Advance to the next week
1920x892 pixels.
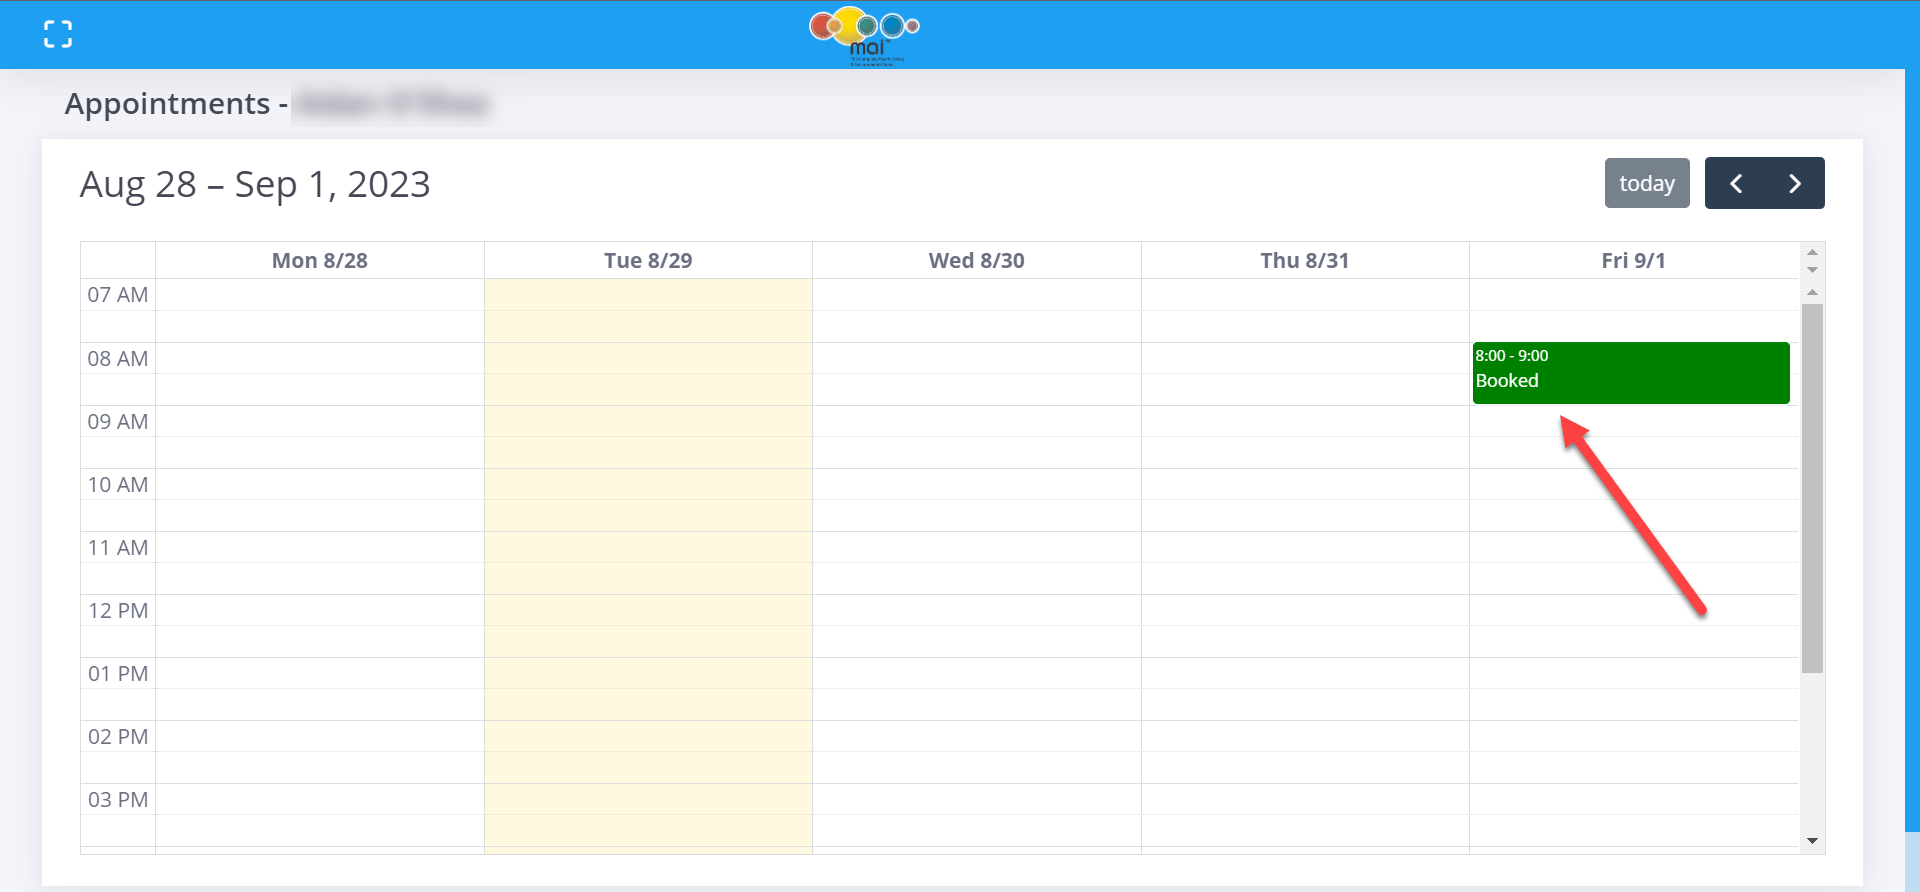[1795, 184]
